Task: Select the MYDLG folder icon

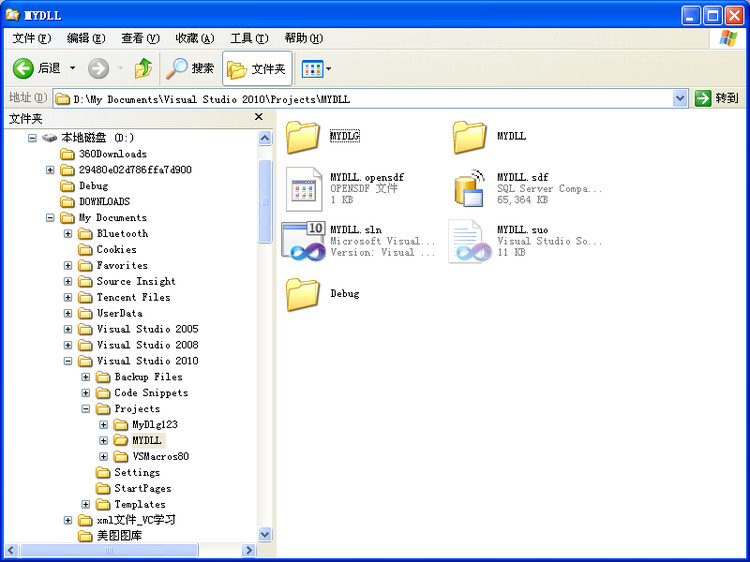Action: [x=303, y=137]
